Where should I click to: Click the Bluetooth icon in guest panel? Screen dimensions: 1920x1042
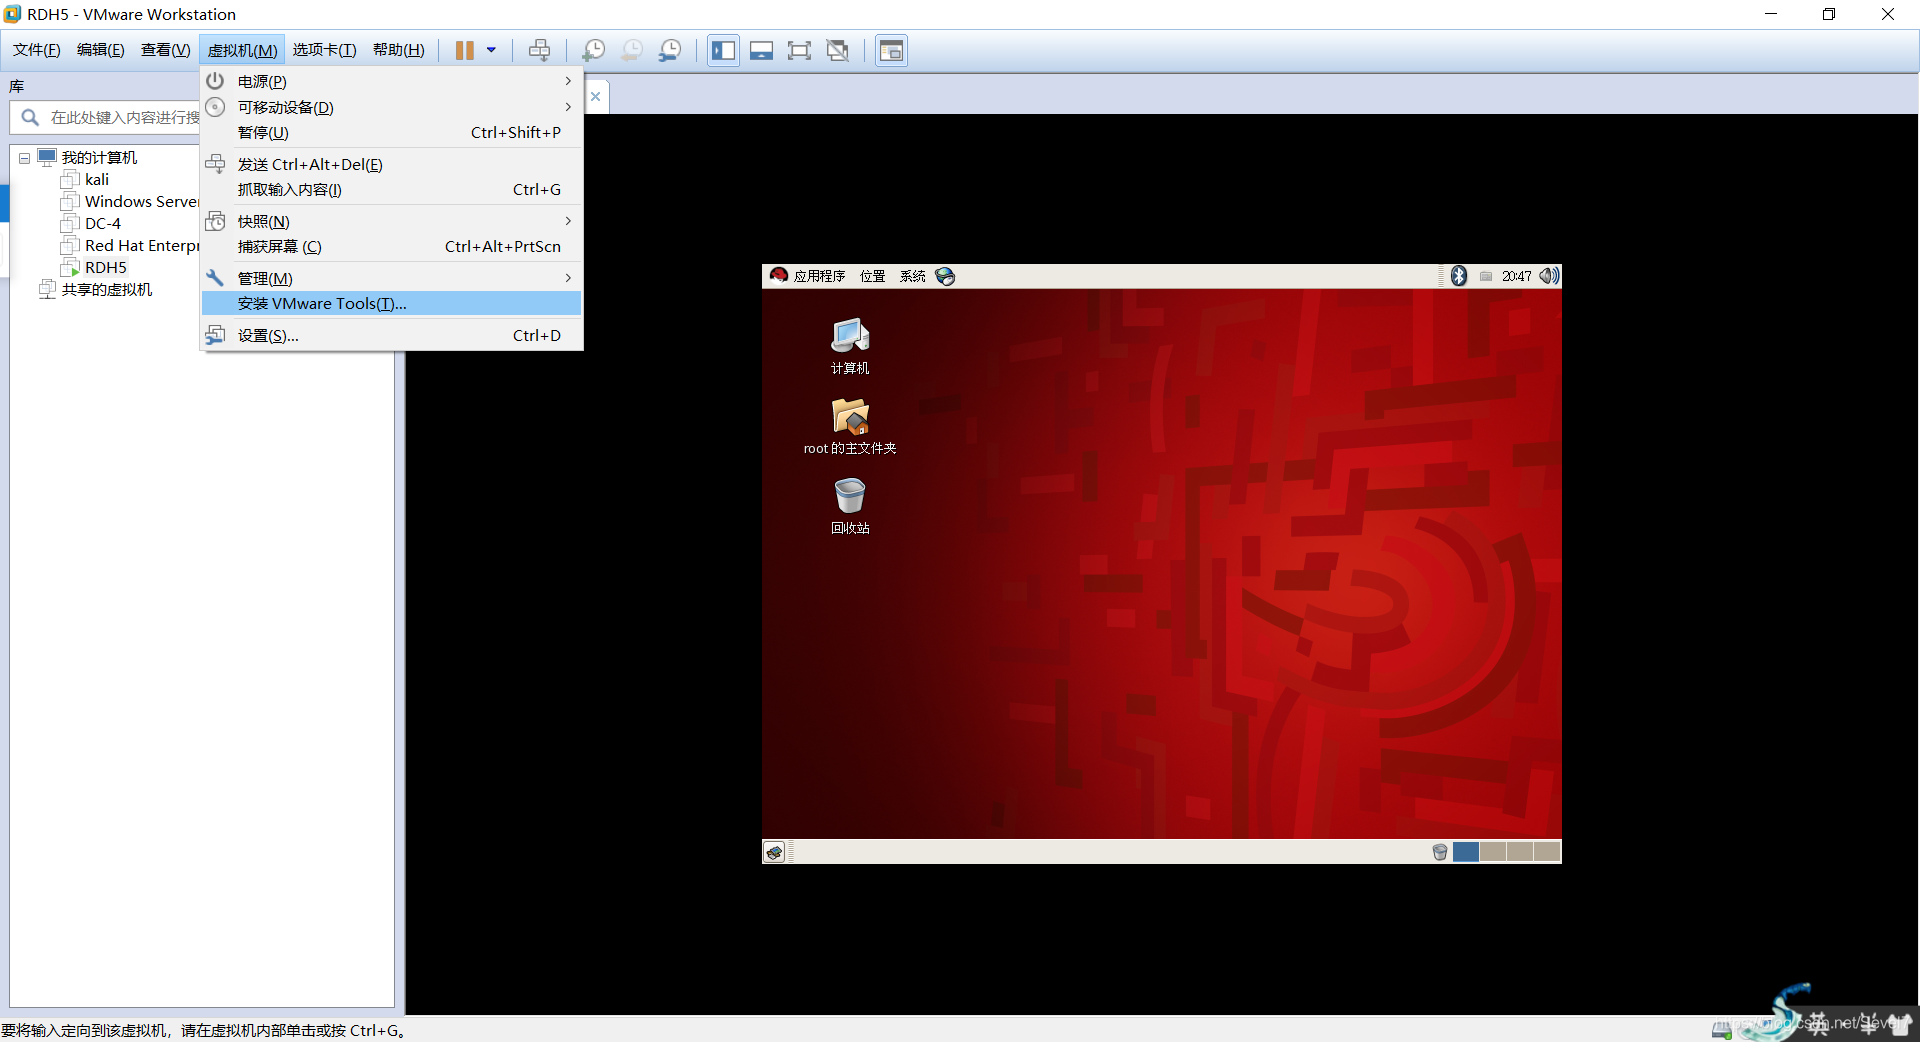(1459, 276)
